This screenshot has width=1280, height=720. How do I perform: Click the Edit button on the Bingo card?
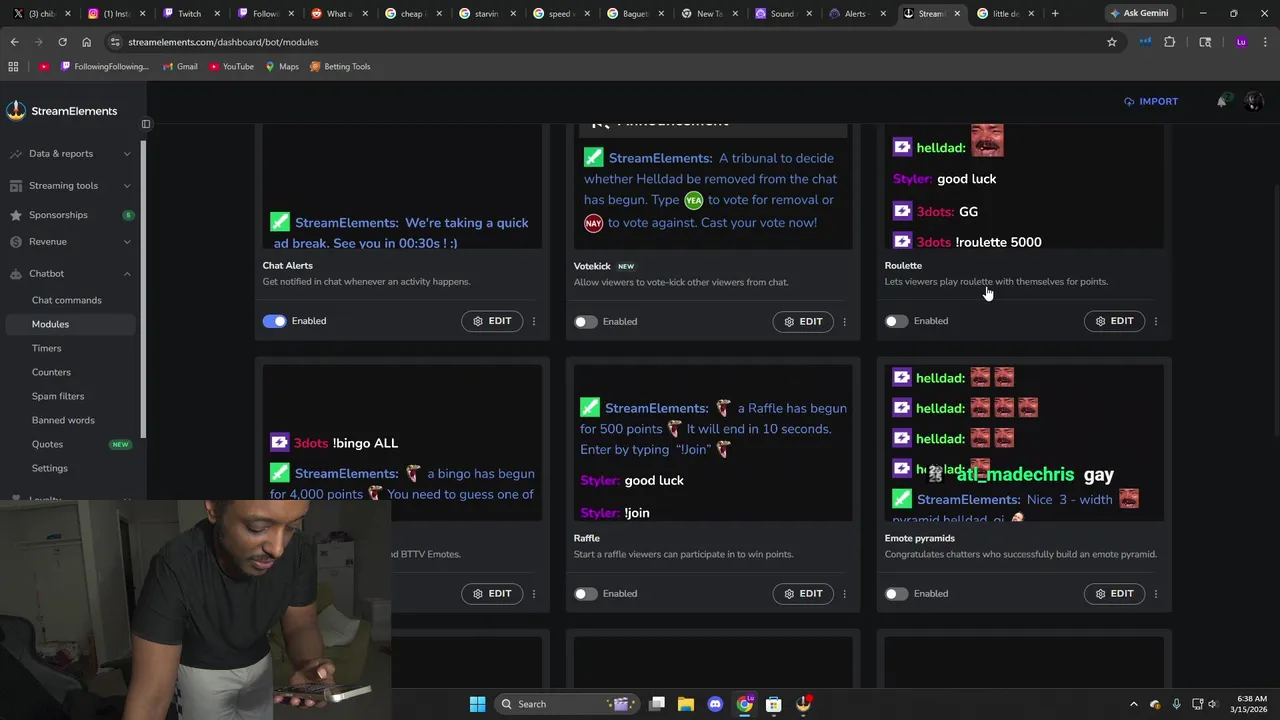[x=492, y=594]
